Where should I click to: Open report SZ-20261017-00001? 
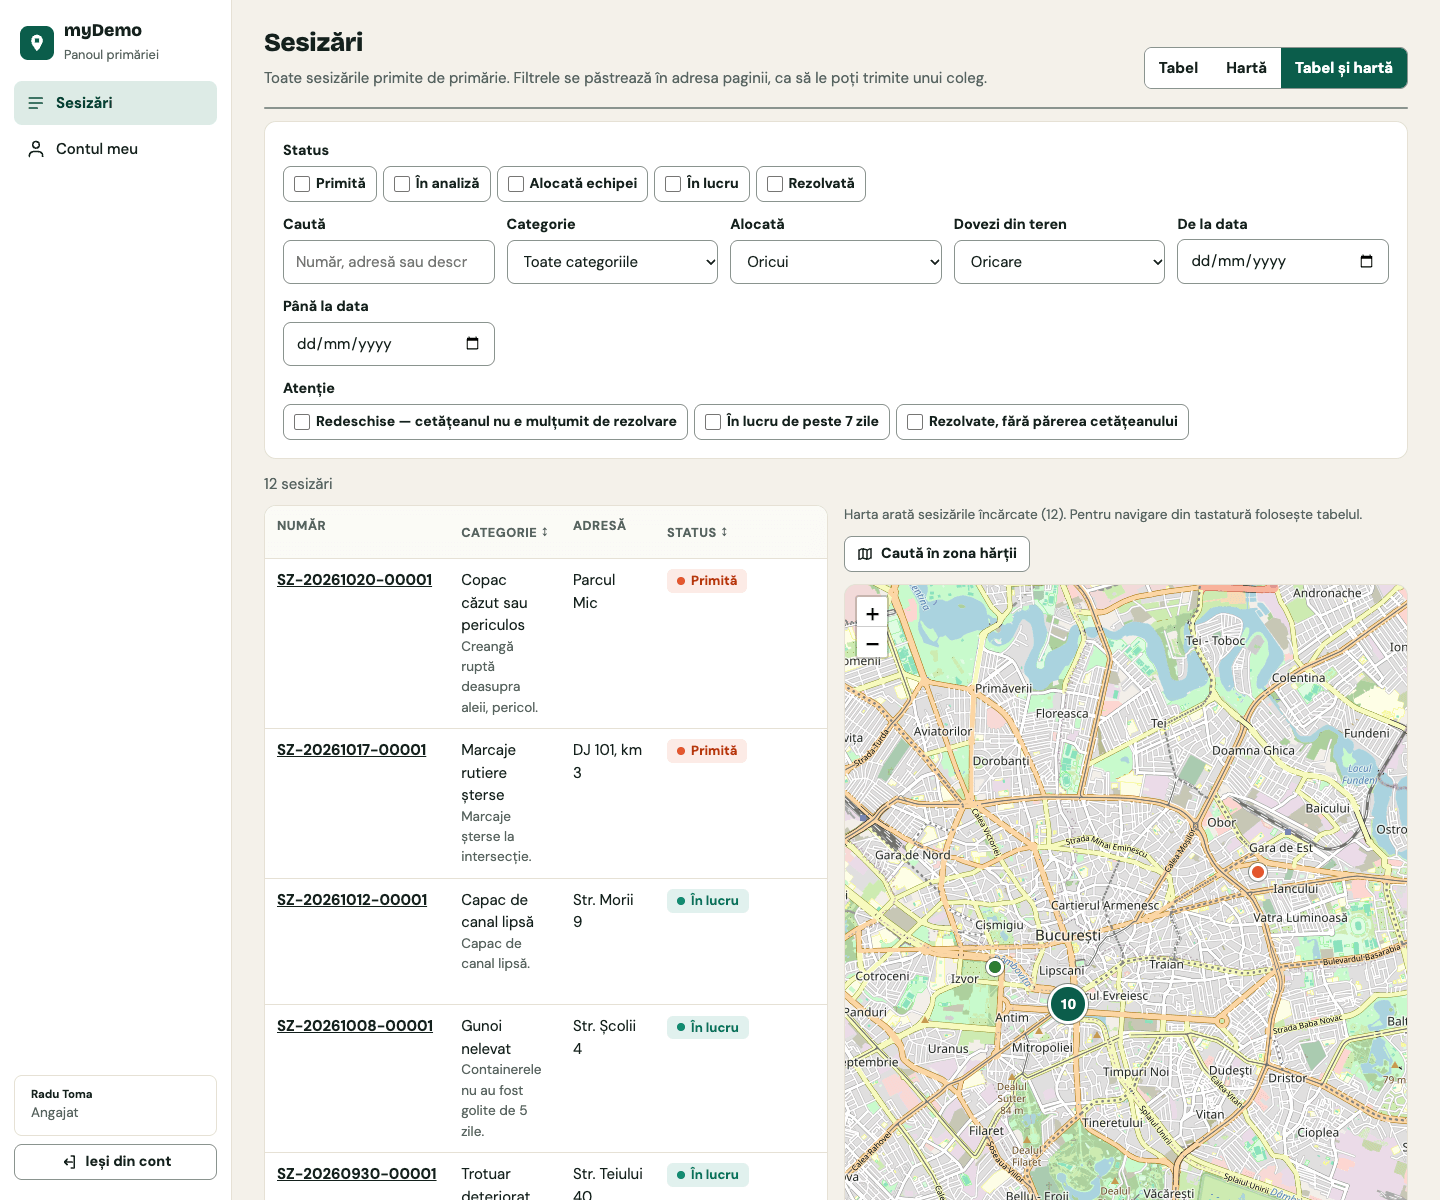pyautogui.click(x=352, y=750)
